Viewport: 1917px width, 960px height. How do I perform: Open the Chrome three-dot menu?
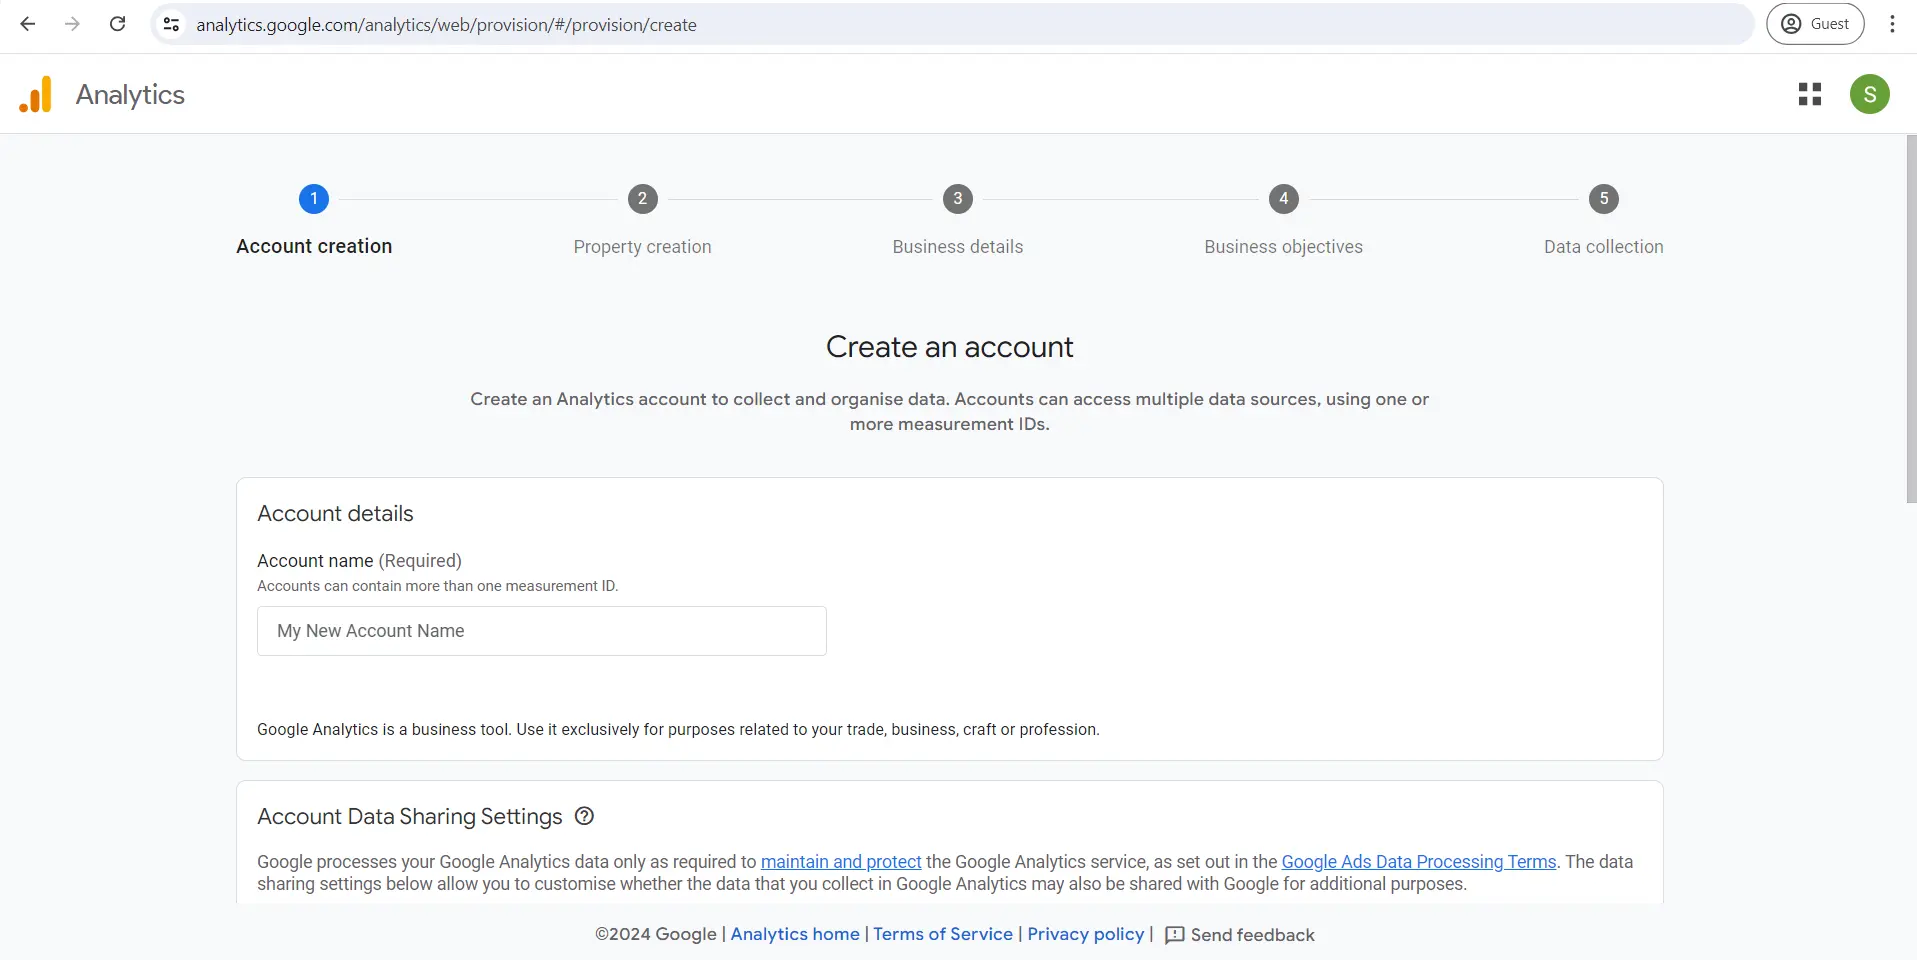tap(1892, 24)
